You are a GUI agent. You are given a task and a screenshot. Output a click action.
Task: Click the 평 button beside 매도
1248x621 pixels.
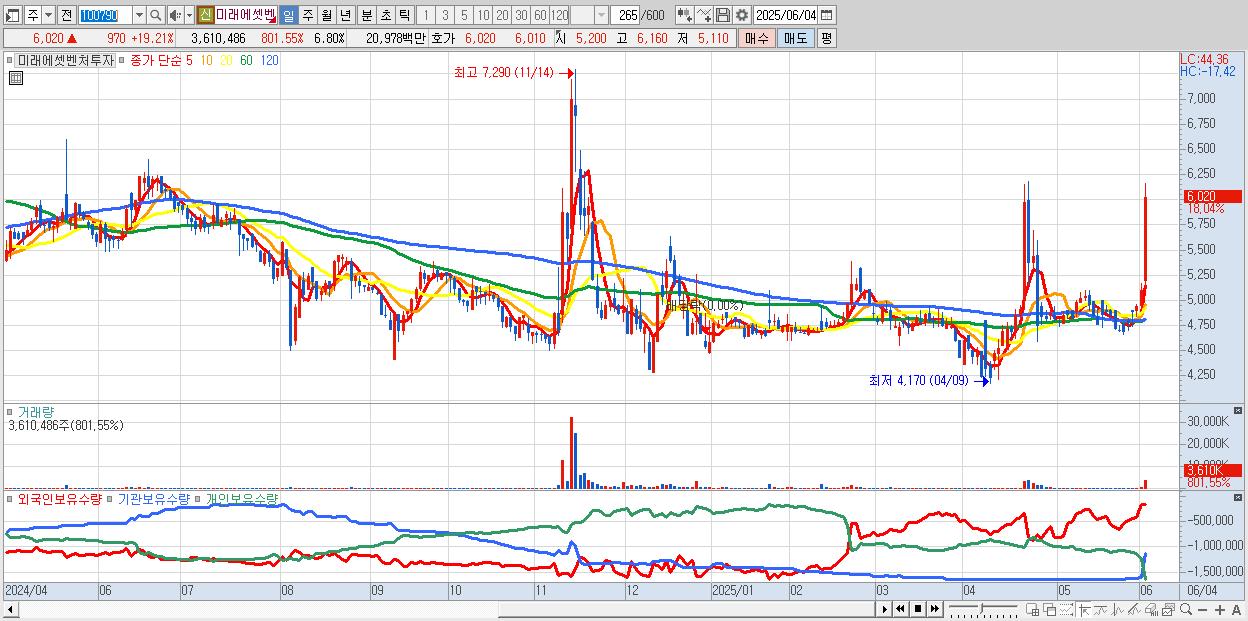point(826,38)
